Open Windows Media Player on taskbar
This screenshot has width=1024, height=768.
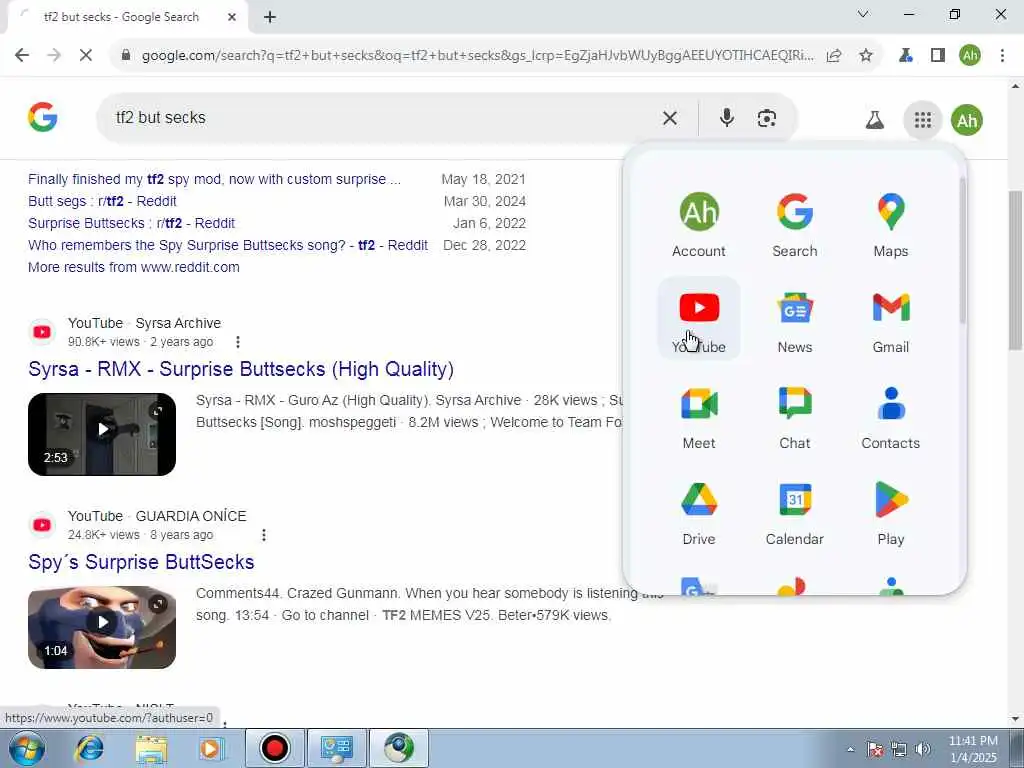[x=211, y=748]
